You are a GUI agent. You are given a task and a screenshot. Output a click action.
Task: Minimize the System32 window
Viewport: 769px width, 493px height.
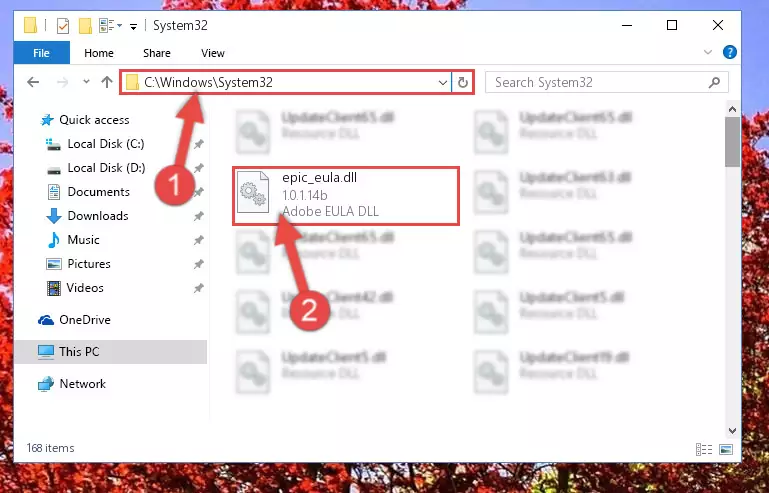tap(627, 25)
